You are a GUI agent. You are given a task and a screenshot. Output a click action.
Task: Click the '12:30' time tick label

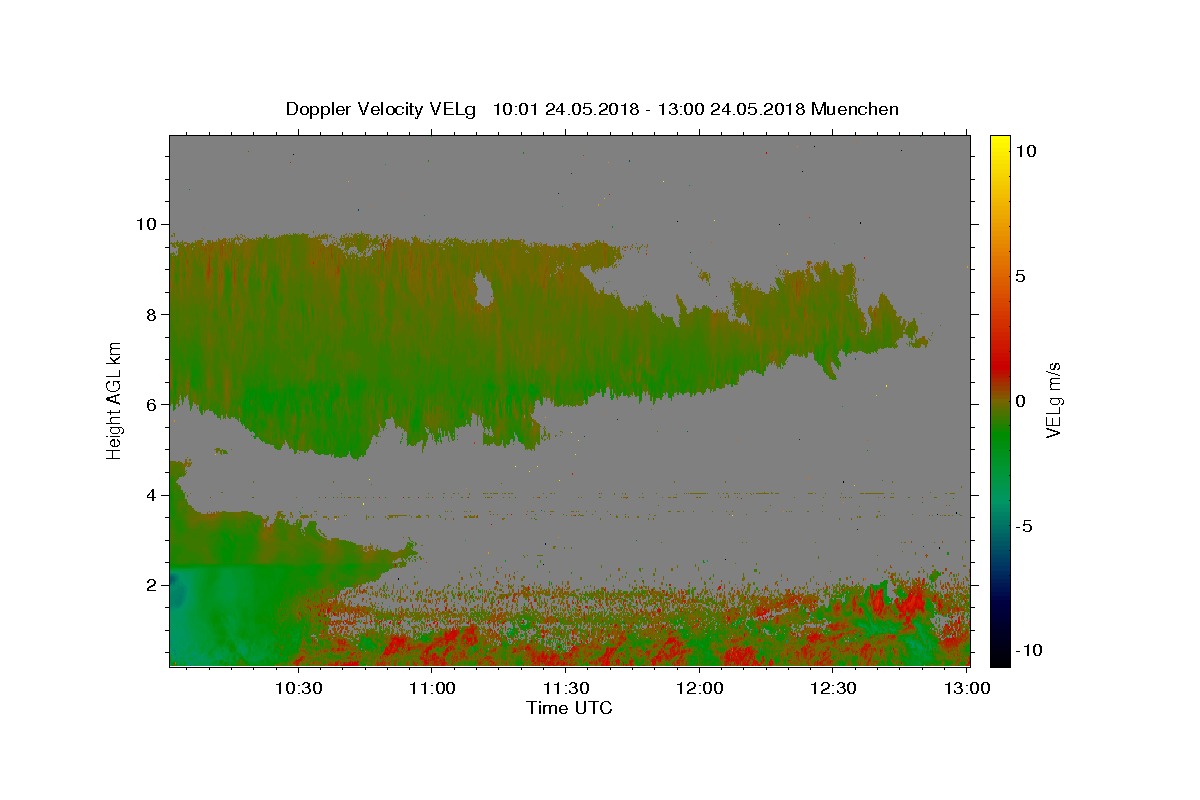833,688
